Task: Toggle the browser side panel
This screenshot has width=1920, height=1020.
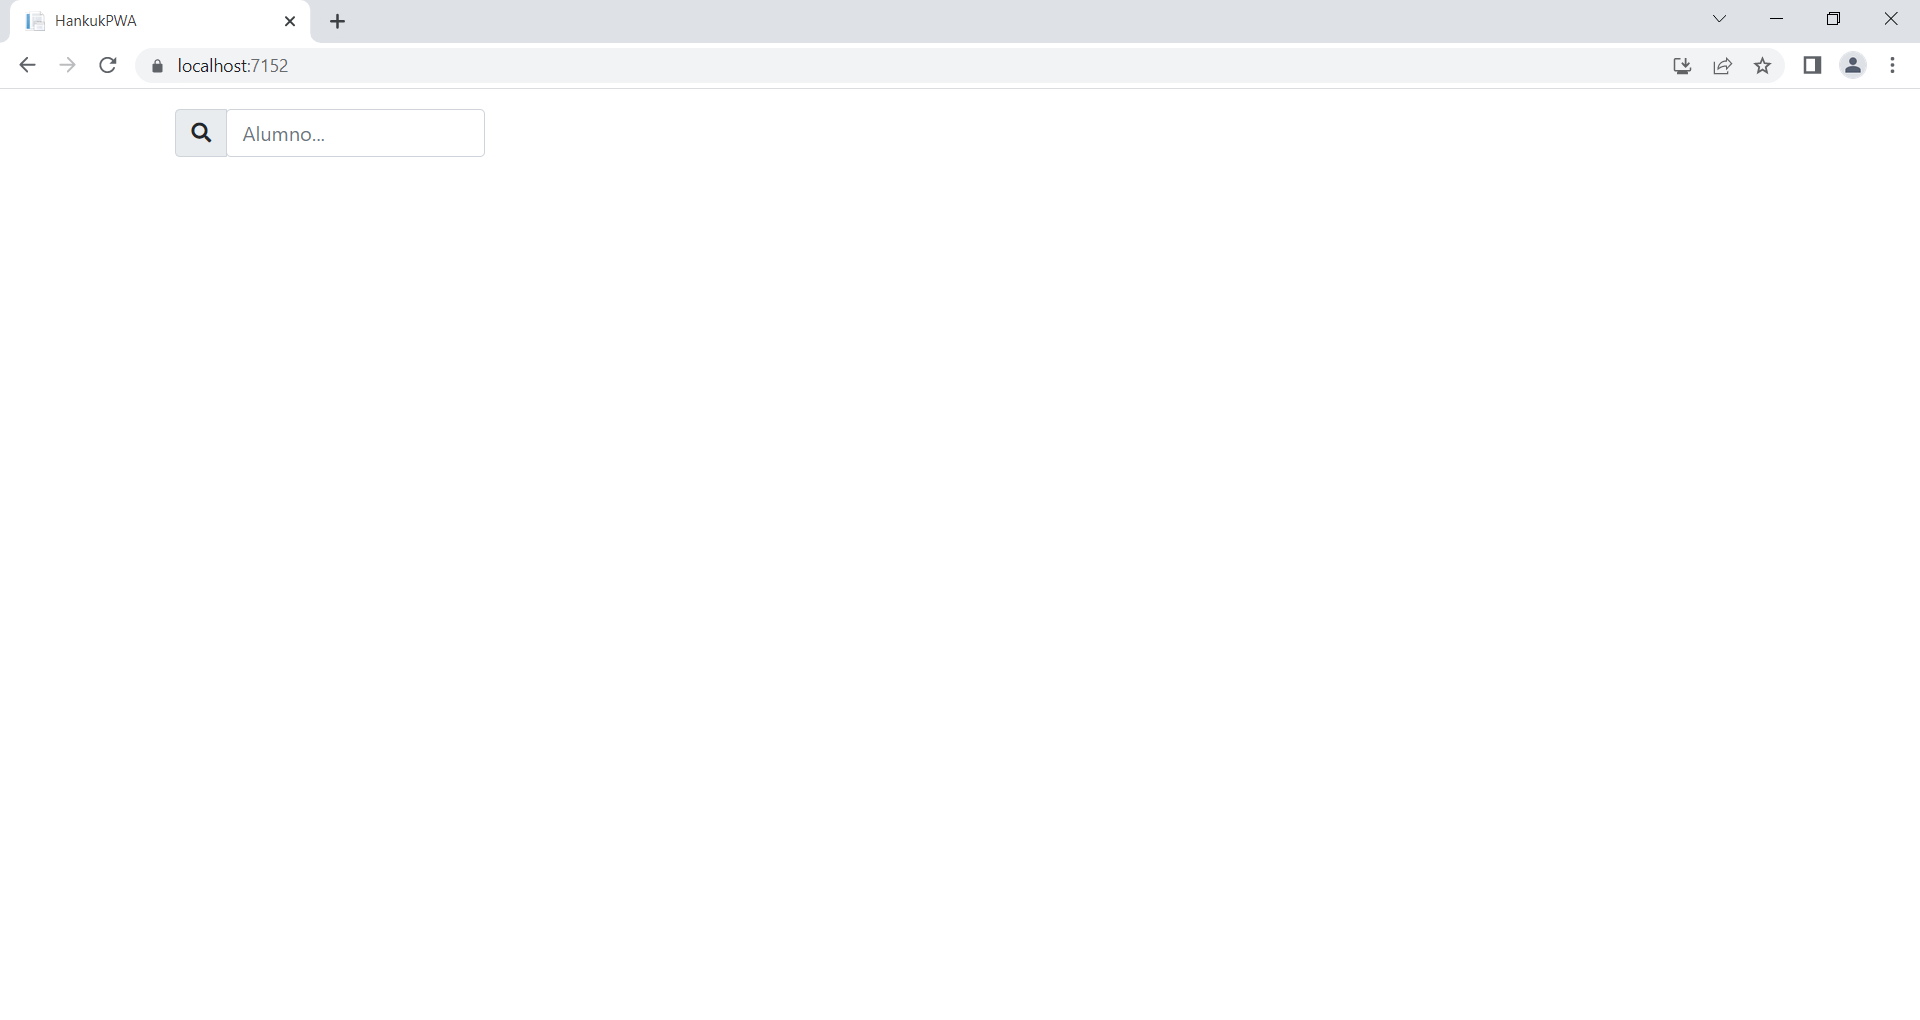Action: pyautogui.click(x=1812, y=66)
